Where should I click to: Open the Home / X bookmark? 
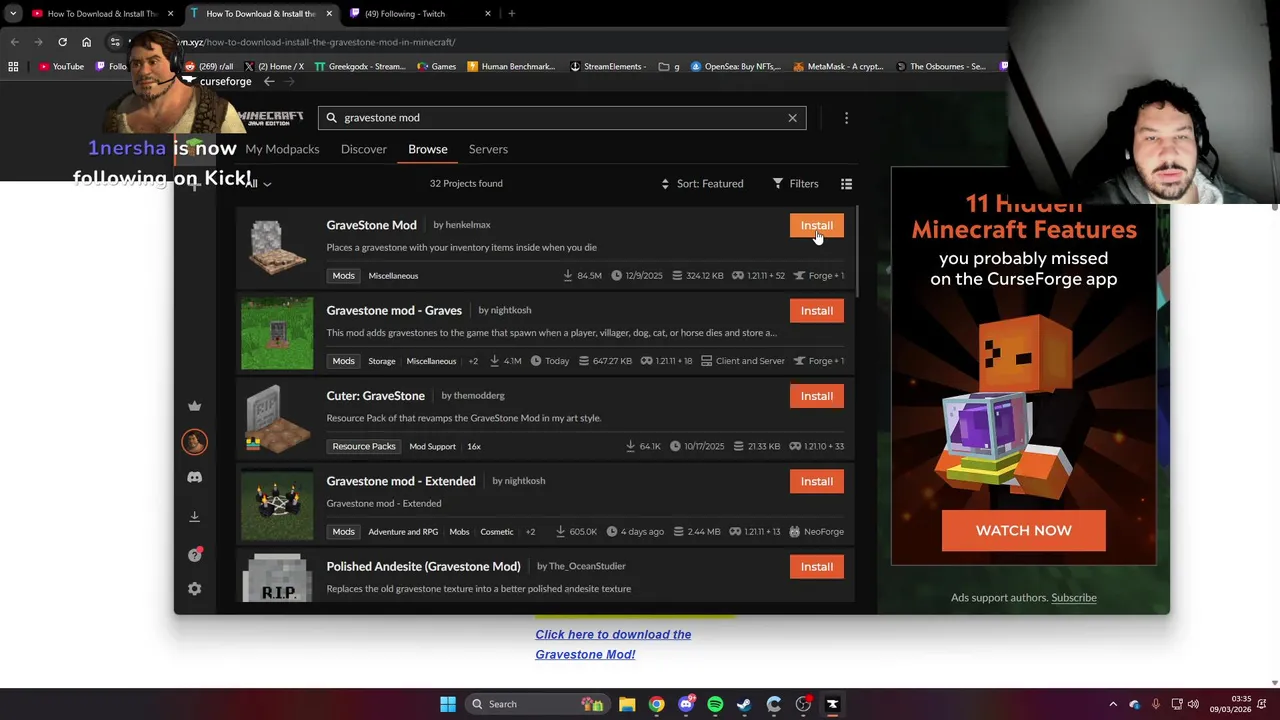click(274, 67)
